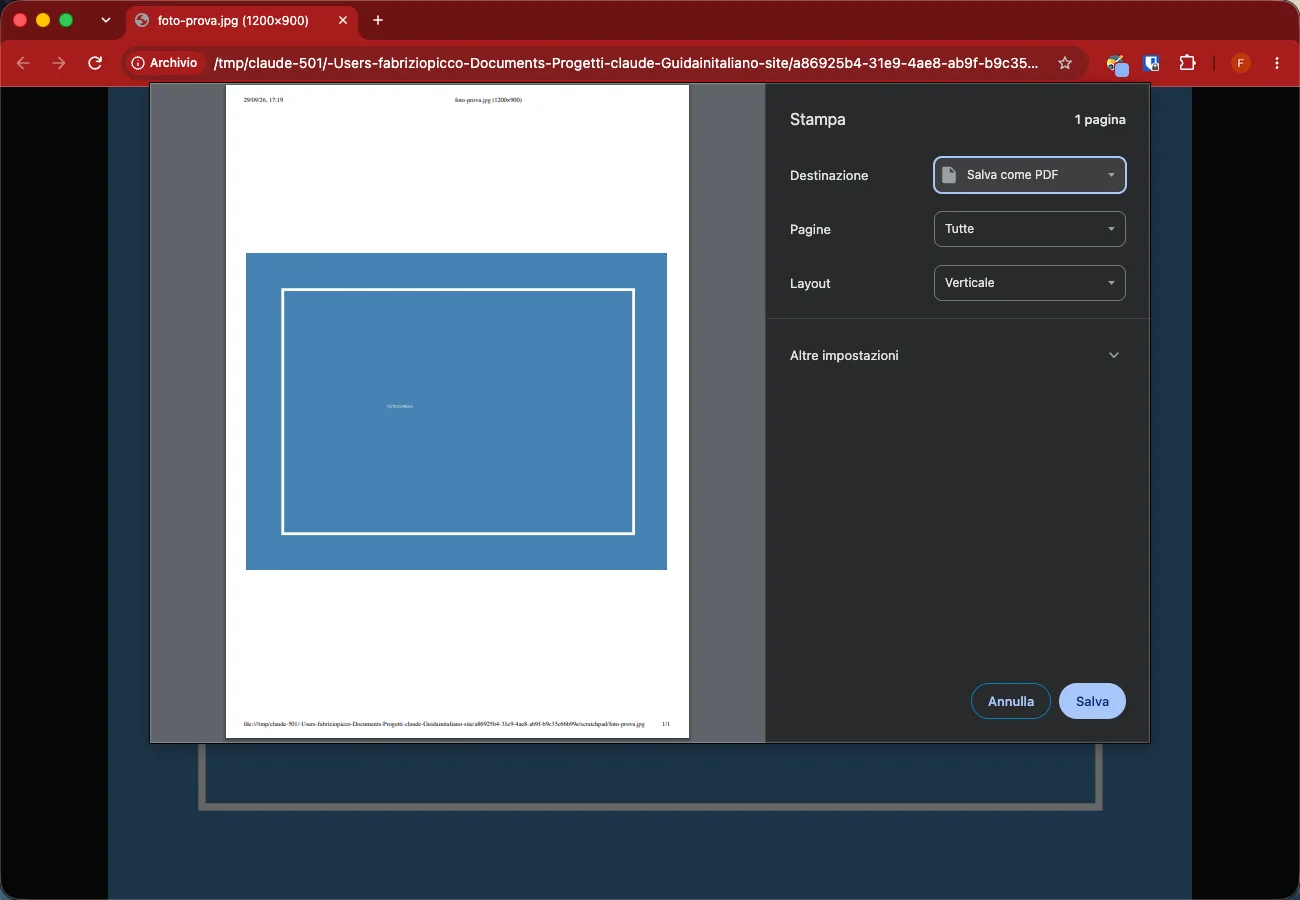Click the print preview page thumbnail
Image resolution: width=1300 pixels, height=900 pixels.
coord(457,411)
